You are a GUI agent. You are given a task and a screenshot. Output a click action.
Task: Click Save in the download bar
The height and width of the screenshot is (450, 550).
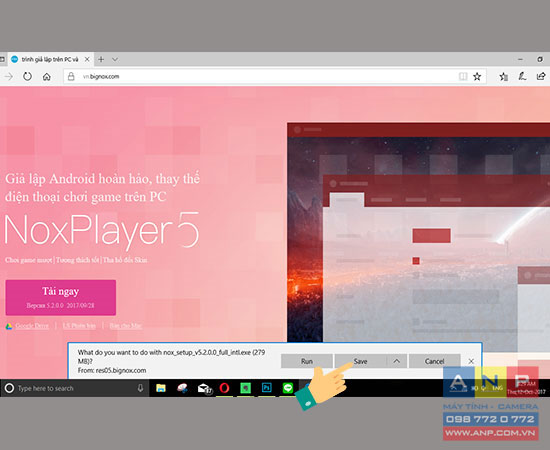click(x=360, y=361)
